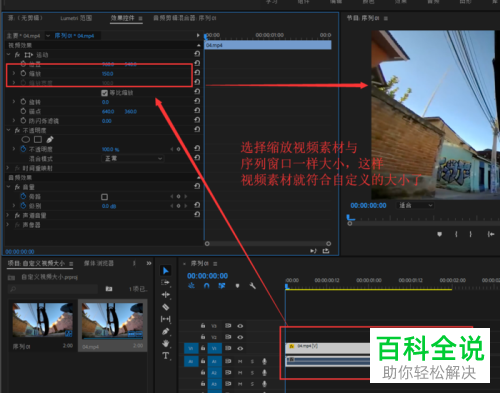500x393 pixels.
Task: Reset the Scale parameter
Action: click(x=197, y=72)
